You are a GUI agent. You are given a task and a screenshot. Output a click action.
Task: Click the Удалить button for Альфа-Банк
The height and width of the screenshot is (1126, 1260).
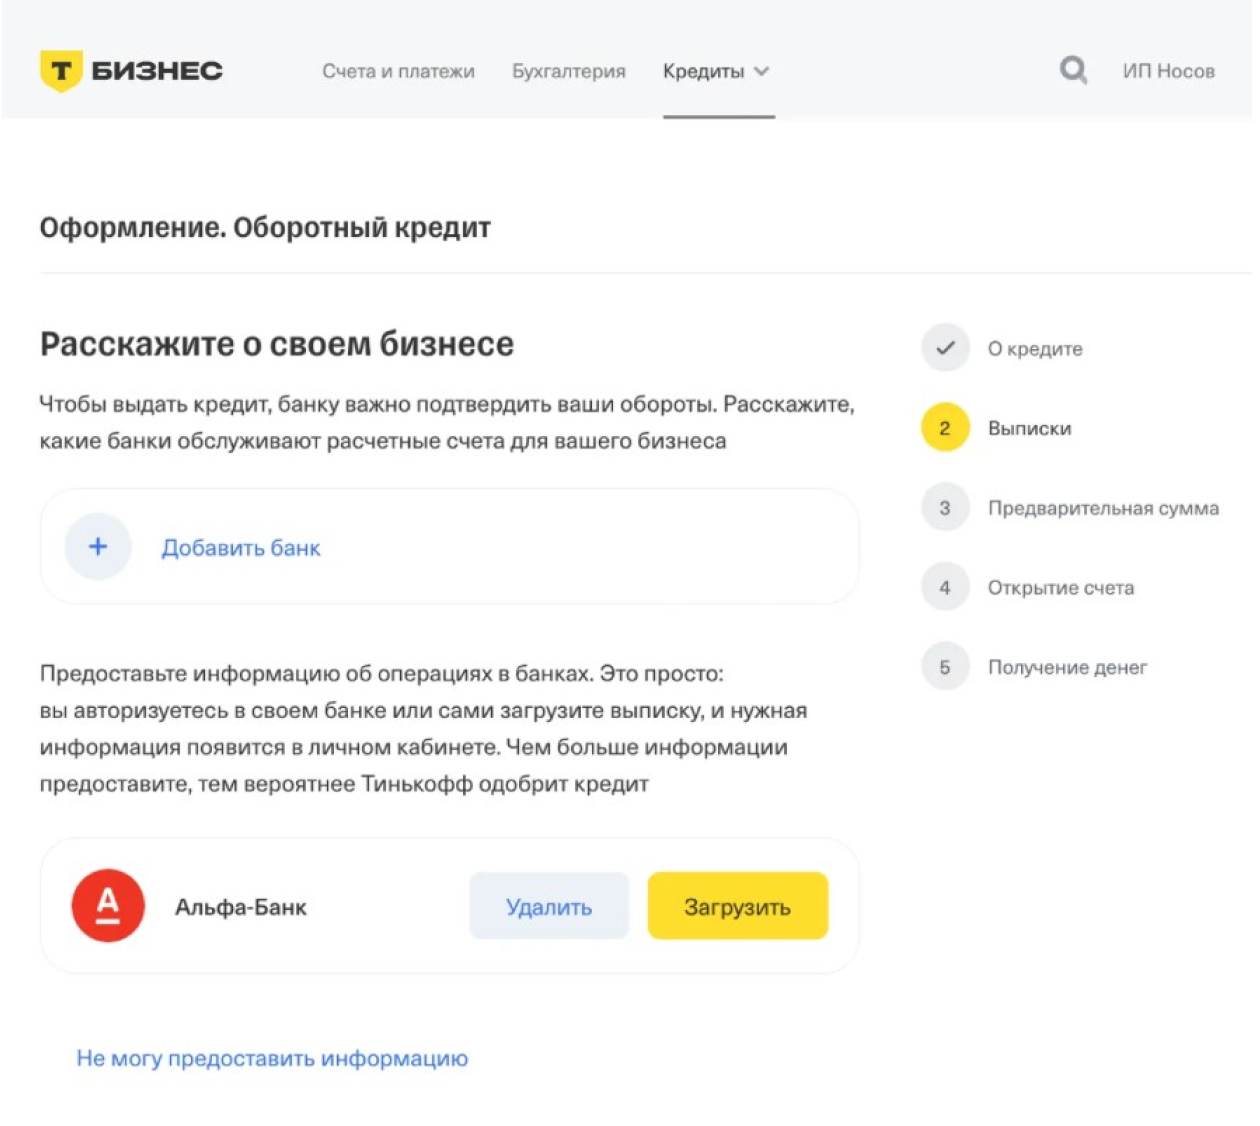click(549, 906)
